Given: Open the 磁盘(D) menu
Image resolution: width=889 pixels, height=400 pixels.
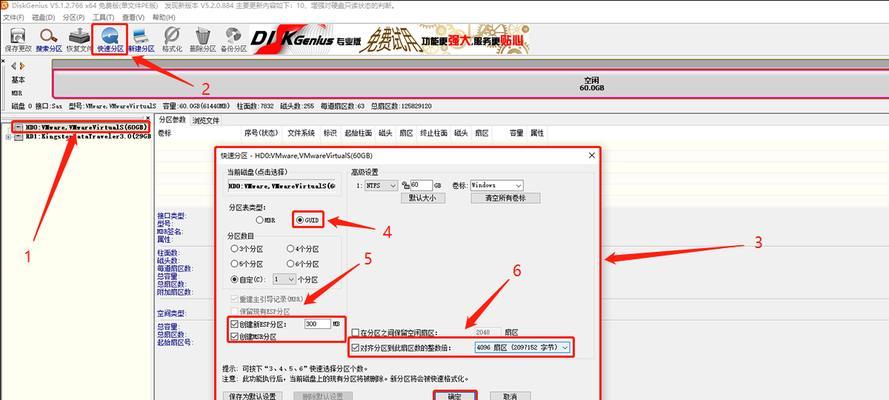Looking at the screenshot, I should [x=43, y=18].
